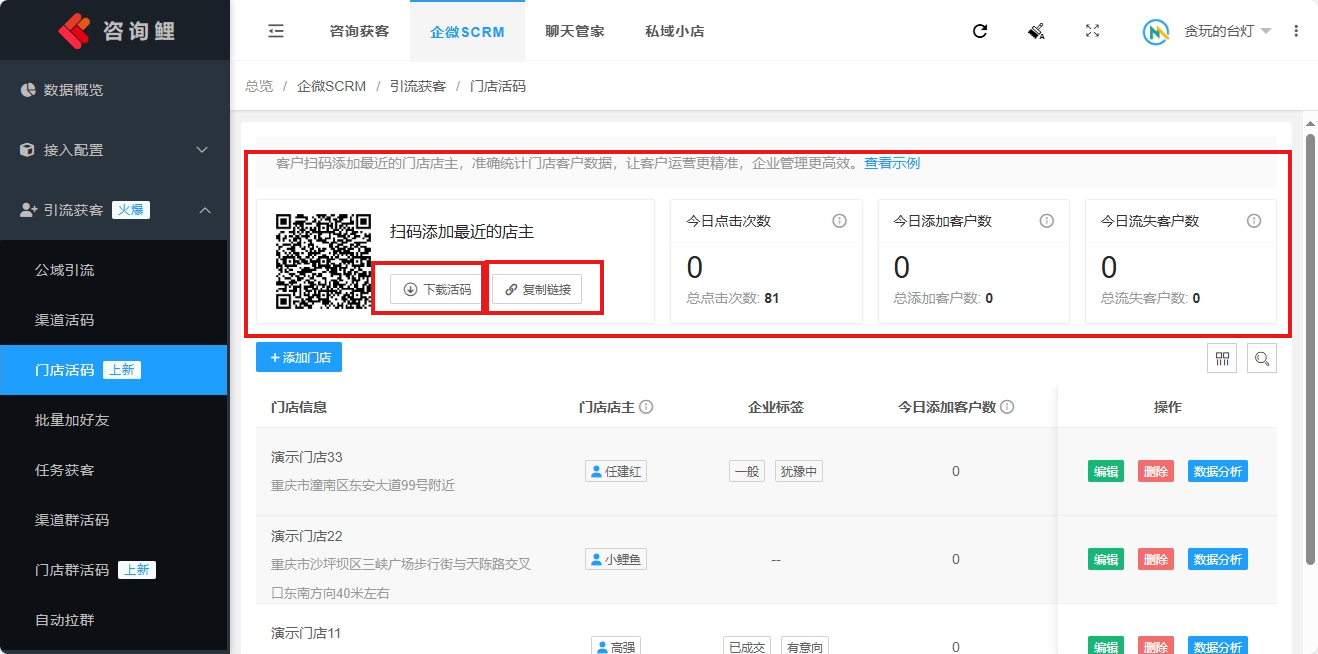
Task: Click 删除 for 演示门店33
Action: coord(1156,472)
